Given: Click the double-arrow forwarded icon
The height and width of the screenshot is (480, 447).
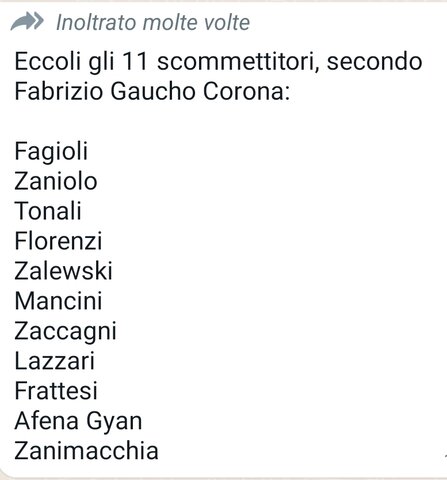Looking at the screenshot, I should (x=27, y=22).
